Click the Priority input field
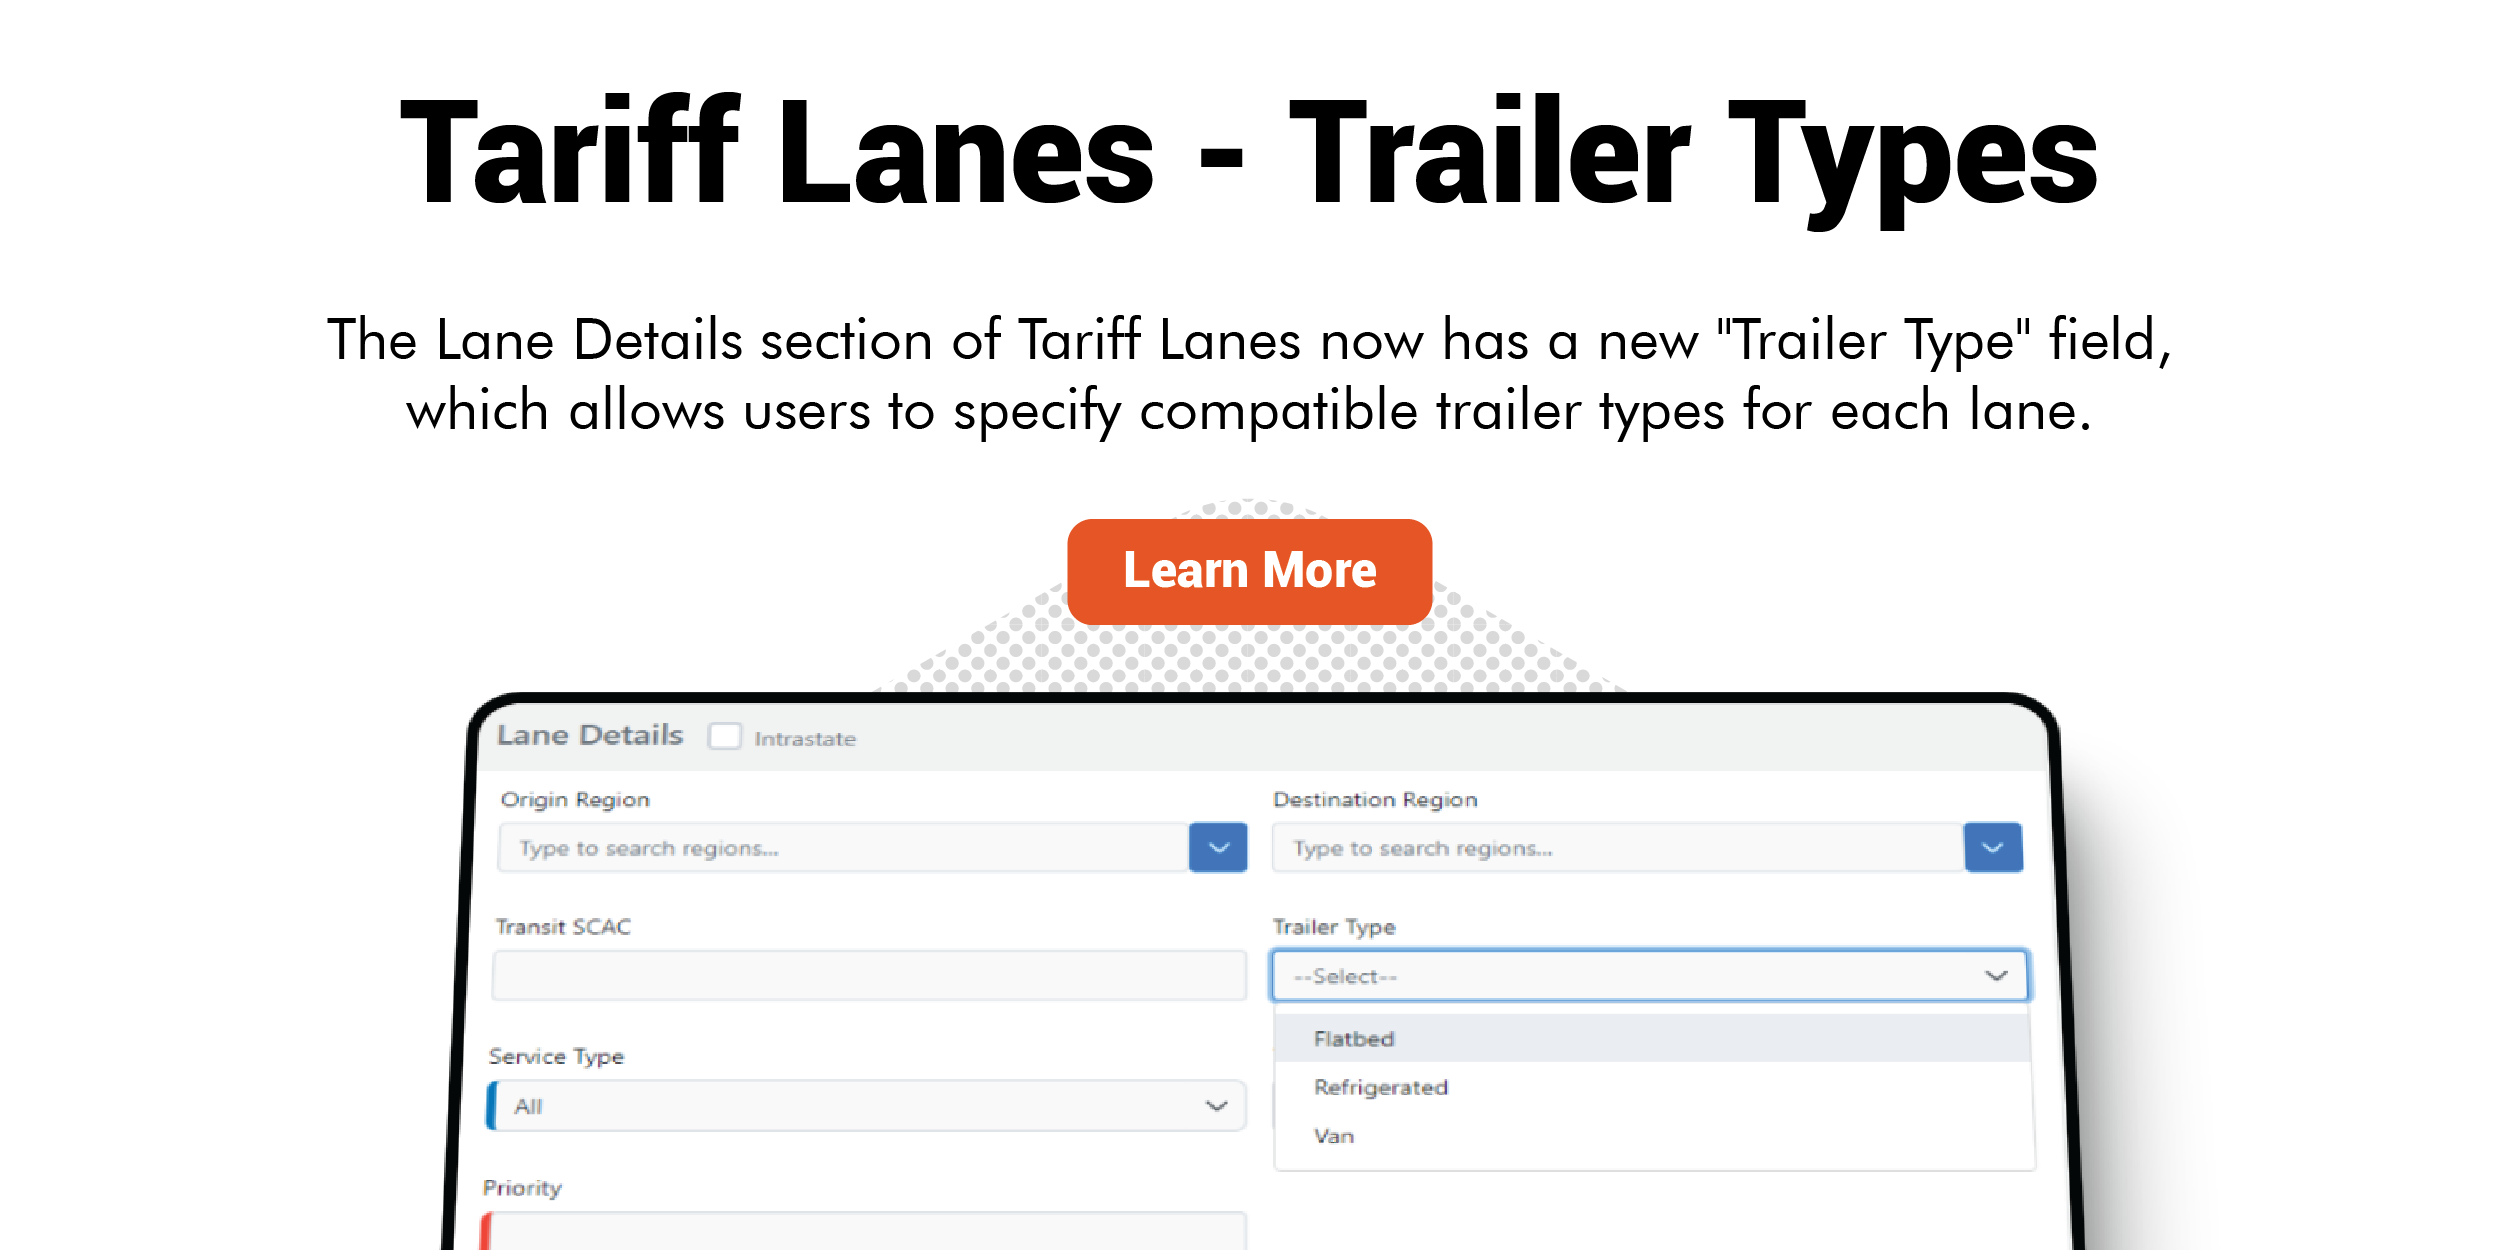2500x1250 pixels. tap(864, 1231)
